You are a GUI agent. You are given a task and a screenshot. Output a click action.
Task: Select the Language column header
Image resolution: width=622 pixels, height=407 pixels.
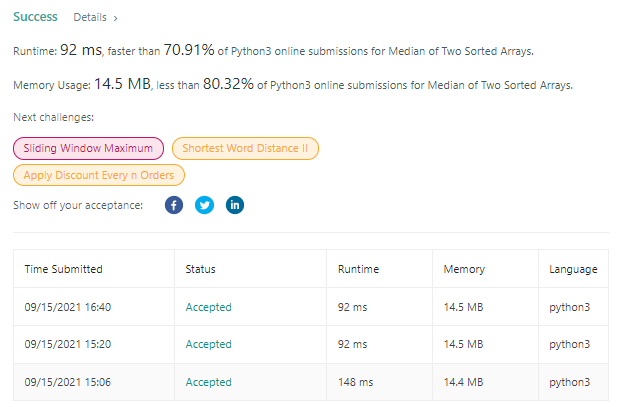click(x=573, y=269)
